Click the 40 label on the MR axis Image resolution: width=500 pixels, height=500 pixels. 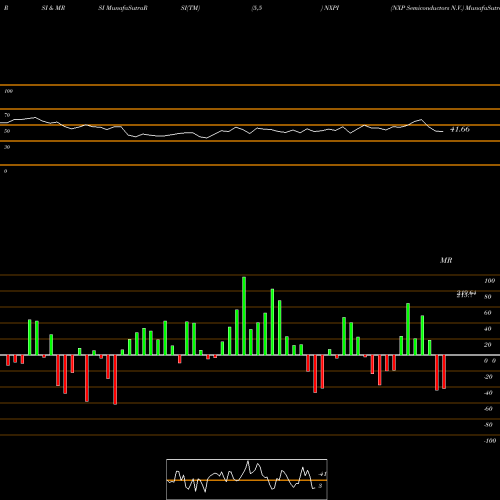pos(487,329)
